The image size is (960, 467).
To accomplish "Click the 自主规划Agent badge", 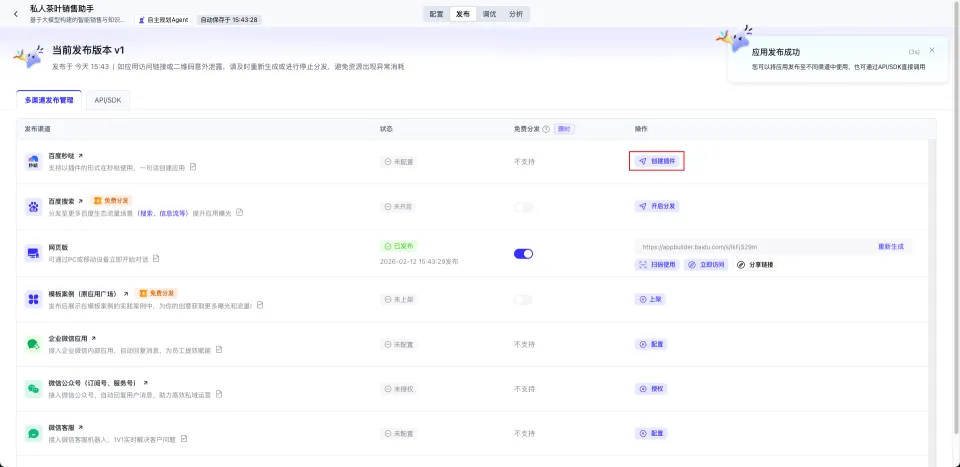I will [163, 20].
